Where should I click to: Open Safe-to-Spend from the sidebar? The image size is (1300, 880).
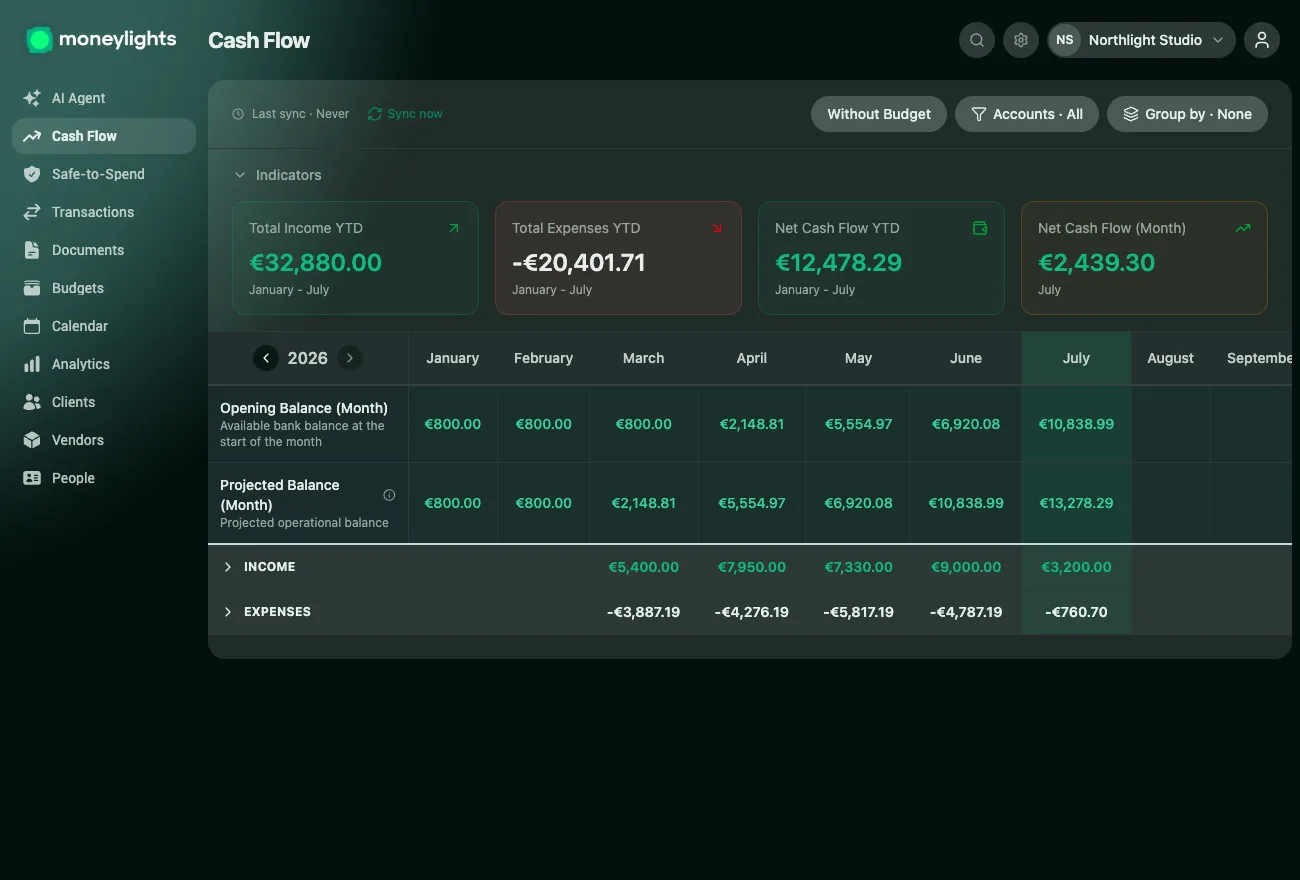pyautogui.click(x=104, y=174)
